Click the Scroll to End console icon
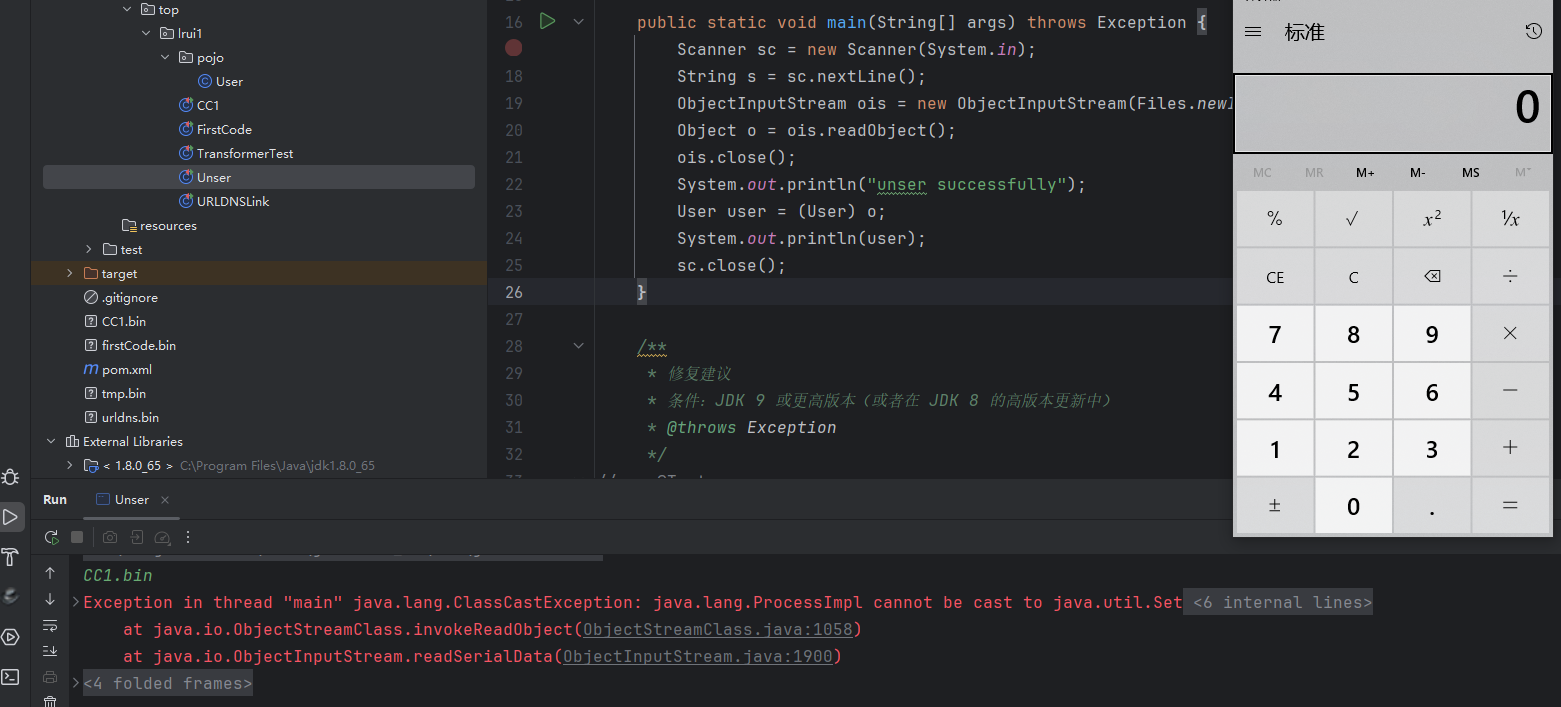Screen dimensions: 1561x707 click(x=50, y=651)
